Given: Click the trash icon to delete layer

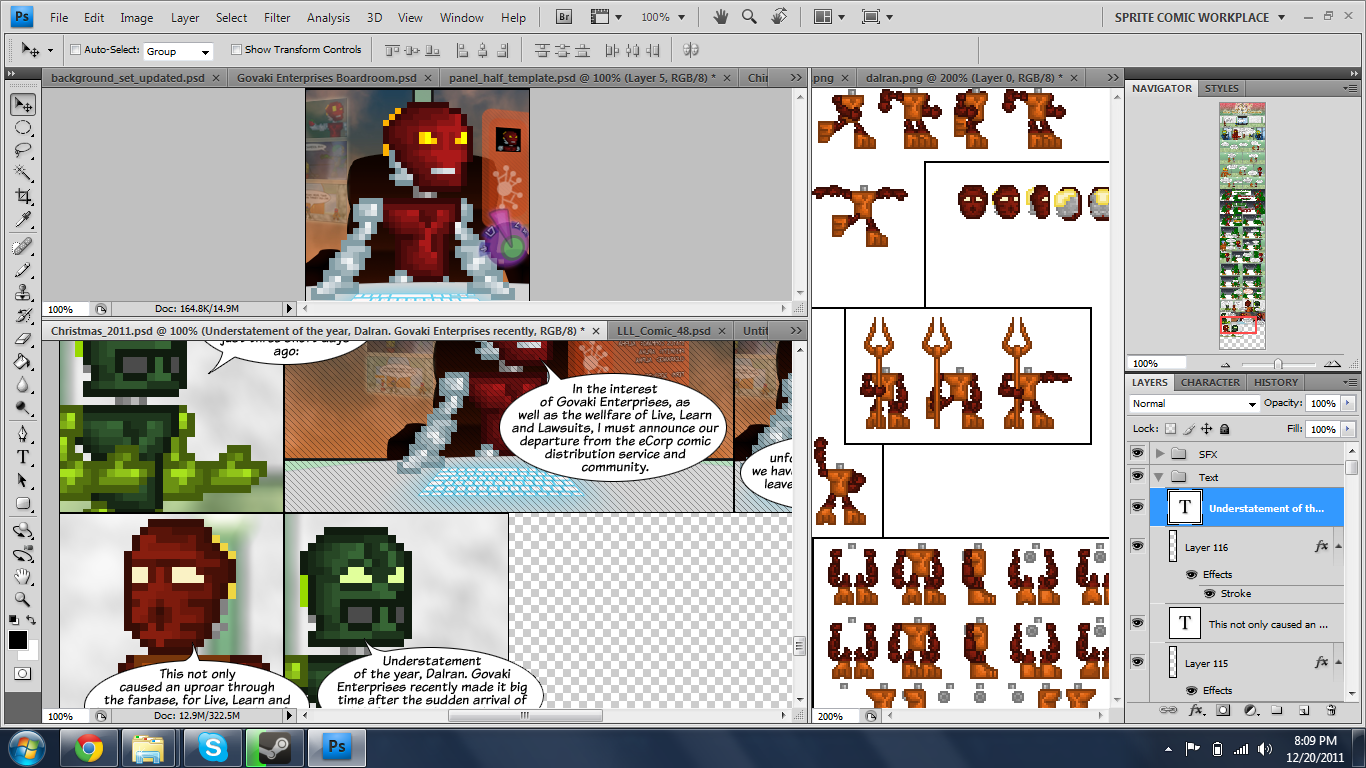Looking at the screenshot, I should (x=1331, y=711).
